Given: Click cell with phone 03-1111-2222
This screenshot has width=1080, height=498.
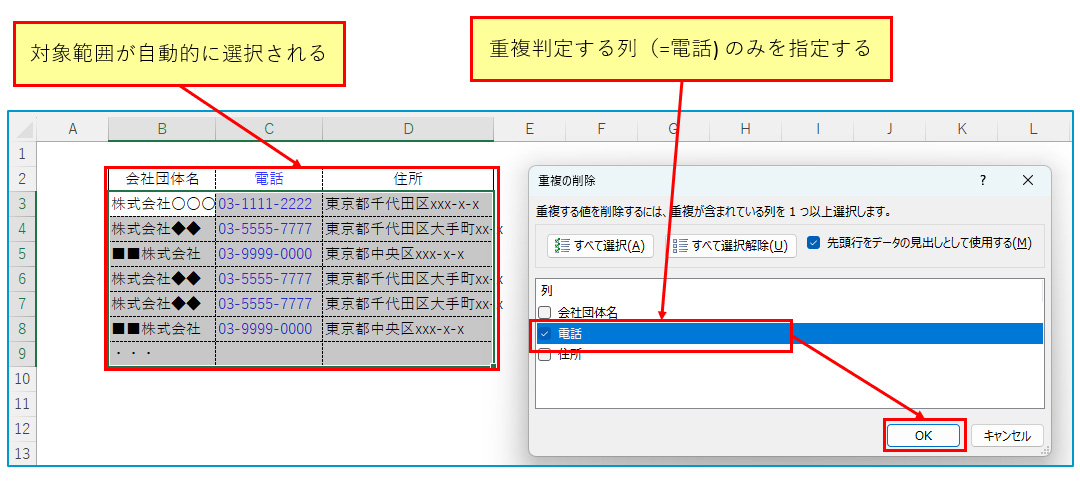Looking at the screenshot, I should coord(266,204).
